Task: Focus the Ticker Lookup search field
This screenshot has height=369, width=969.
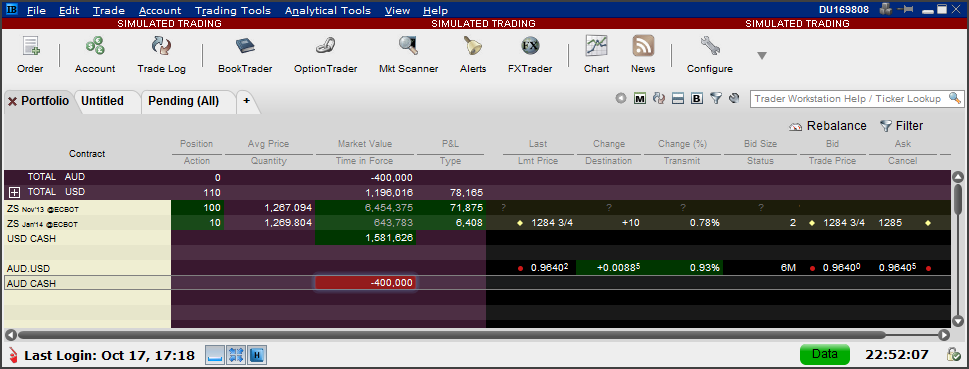Action: click(849, 99)
